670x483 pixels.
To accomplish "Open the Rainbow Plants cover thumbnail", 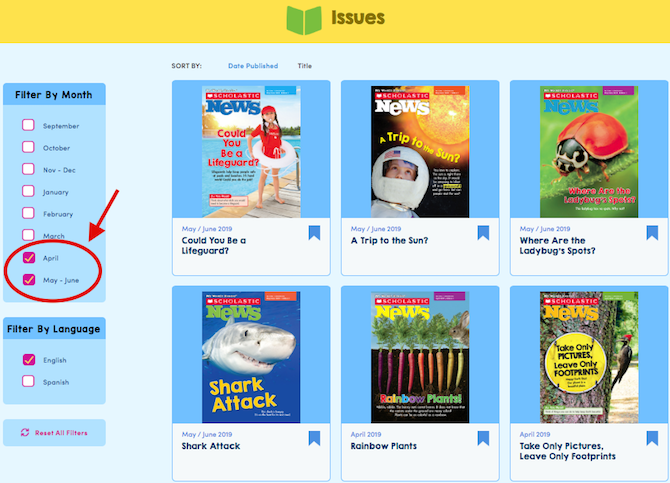I will click(420, 357).
